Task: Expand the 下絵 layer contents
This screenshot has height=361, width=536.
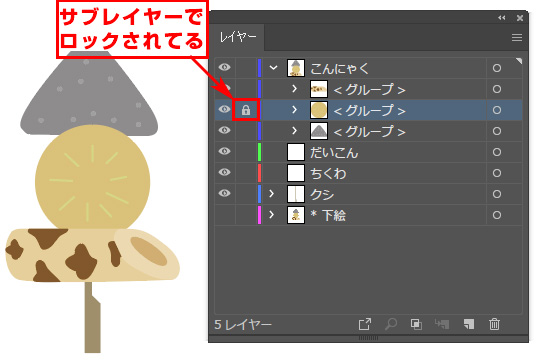Action: point(271,215)
